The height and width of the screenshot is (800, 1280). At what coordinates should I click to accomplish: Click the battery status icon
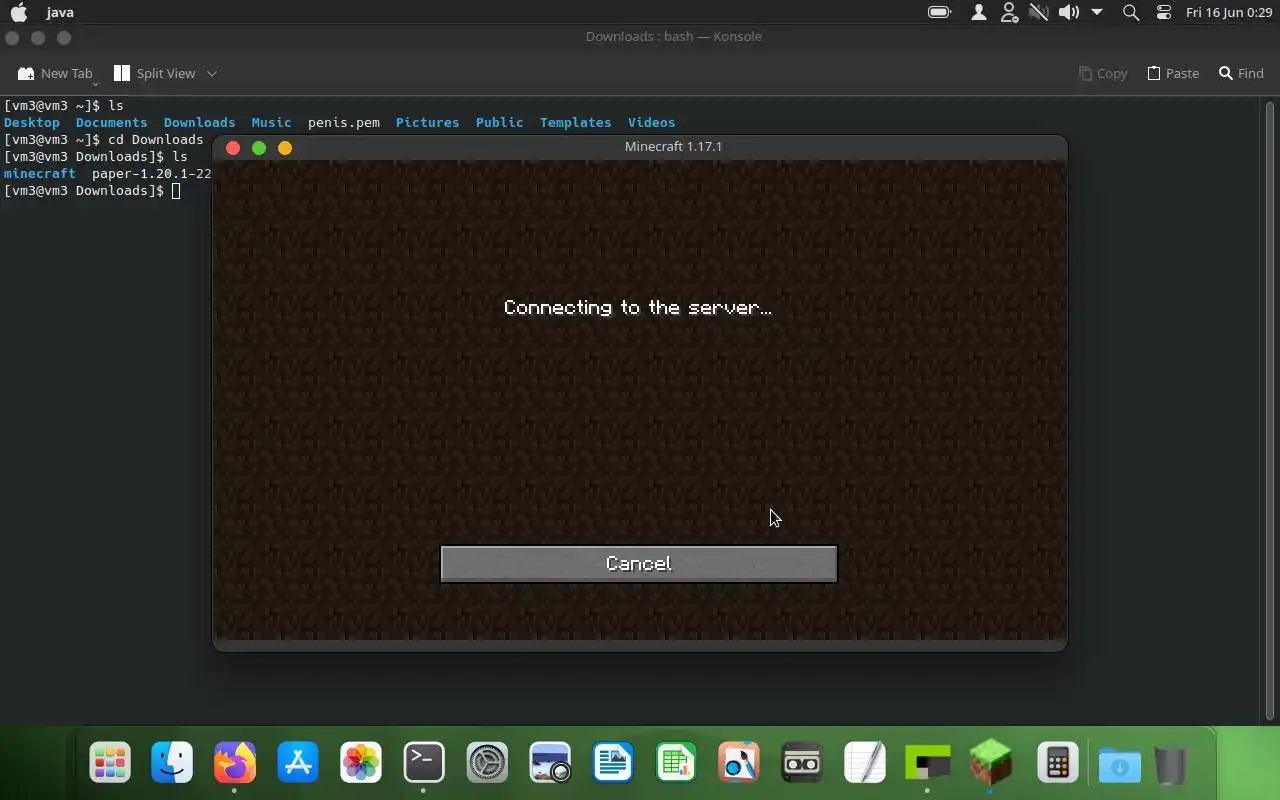coord(939,12)
